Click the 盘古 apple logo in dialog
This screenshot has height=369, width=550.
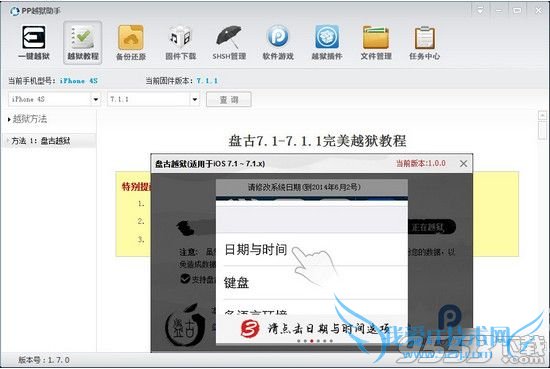coord(185,326)
